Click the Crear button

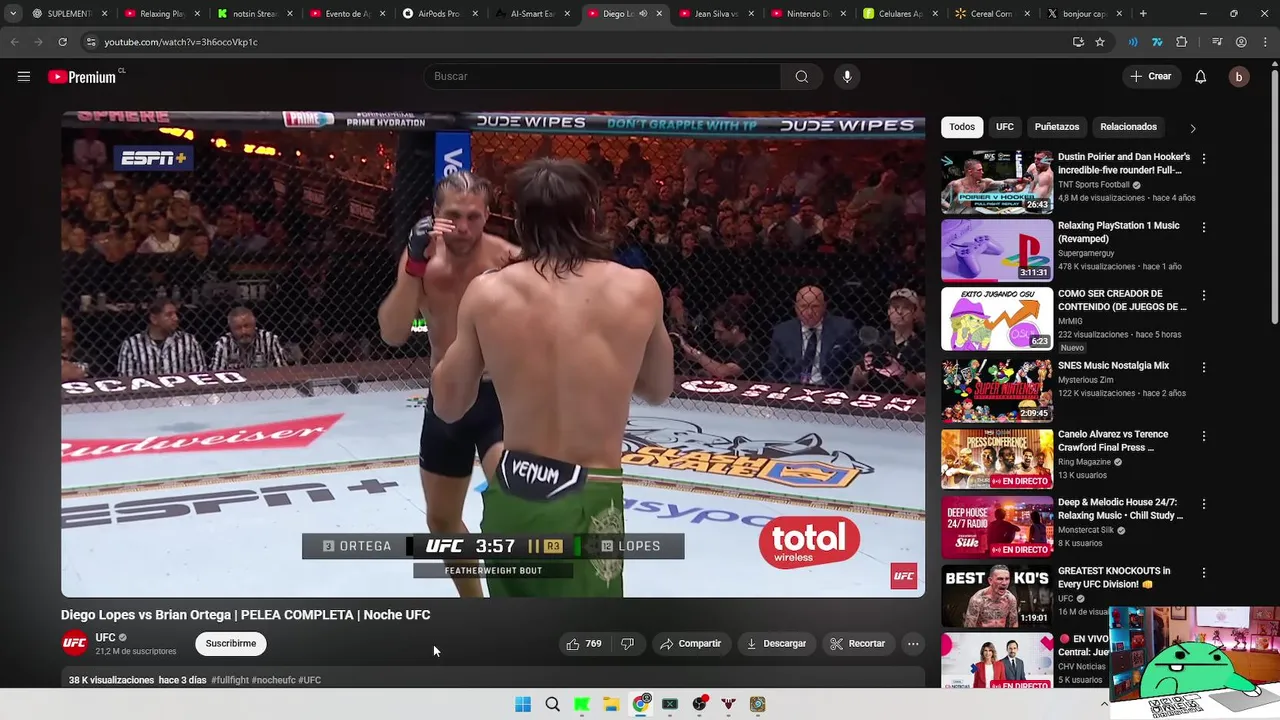[x=1150, y=77]
